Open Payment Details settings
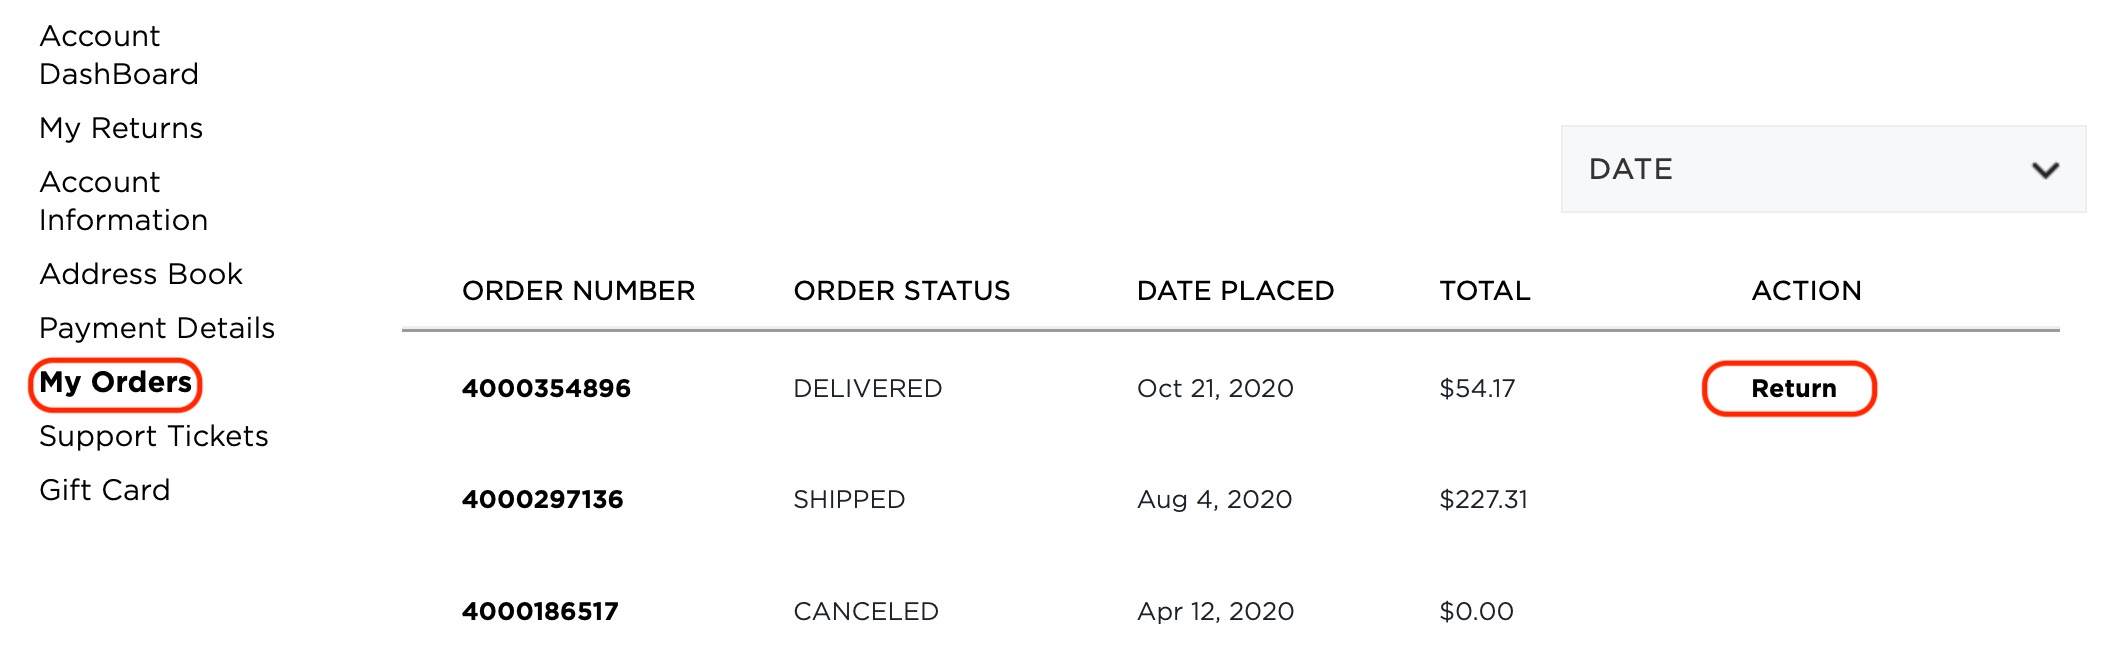This screenshot has height=658, width=2114. (x=156, y=328)
